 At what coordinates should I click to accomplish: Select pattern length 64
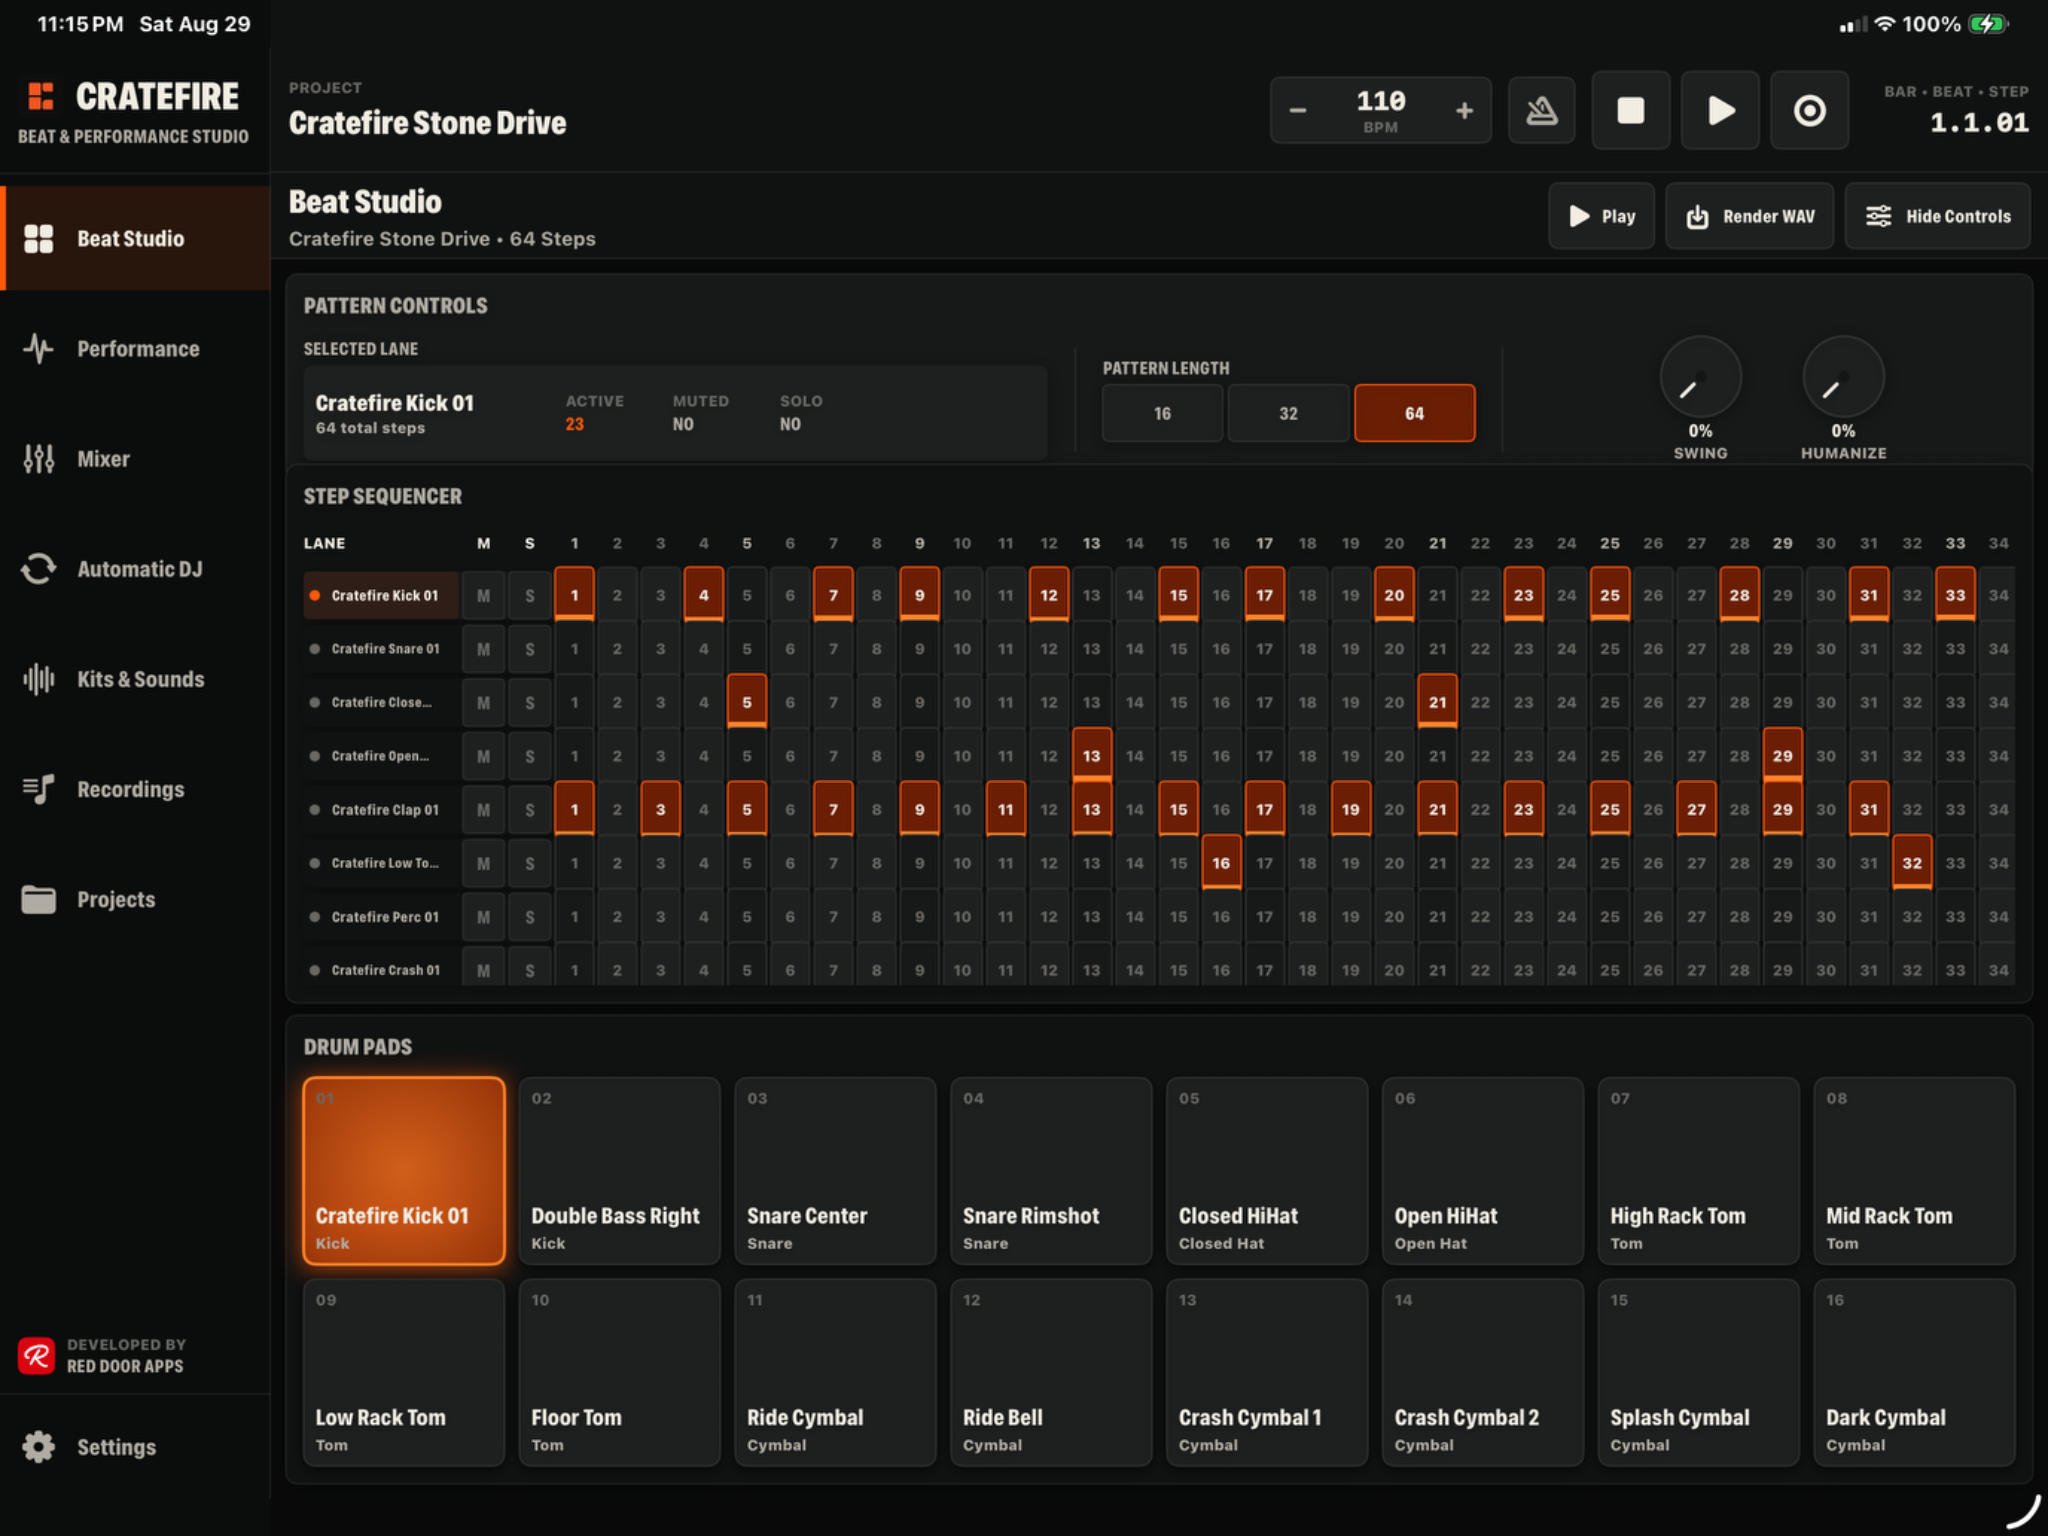1414,413
